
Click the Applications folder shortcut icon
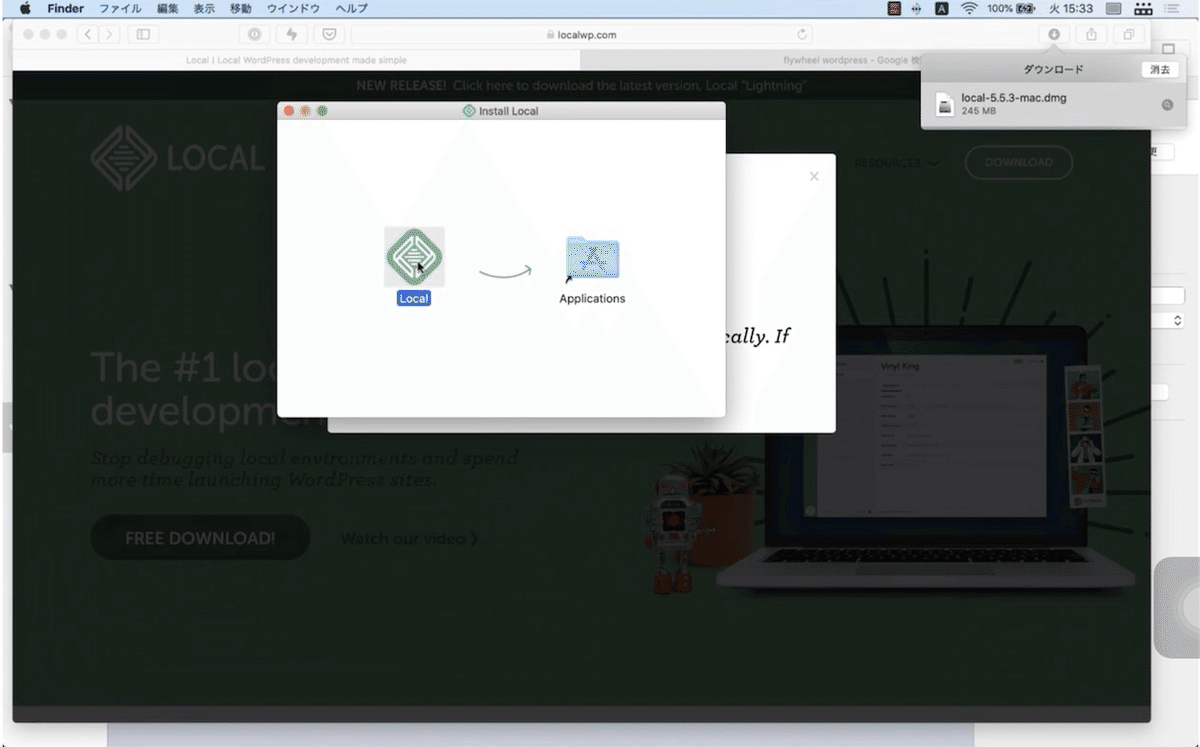(x=592, y=259)
